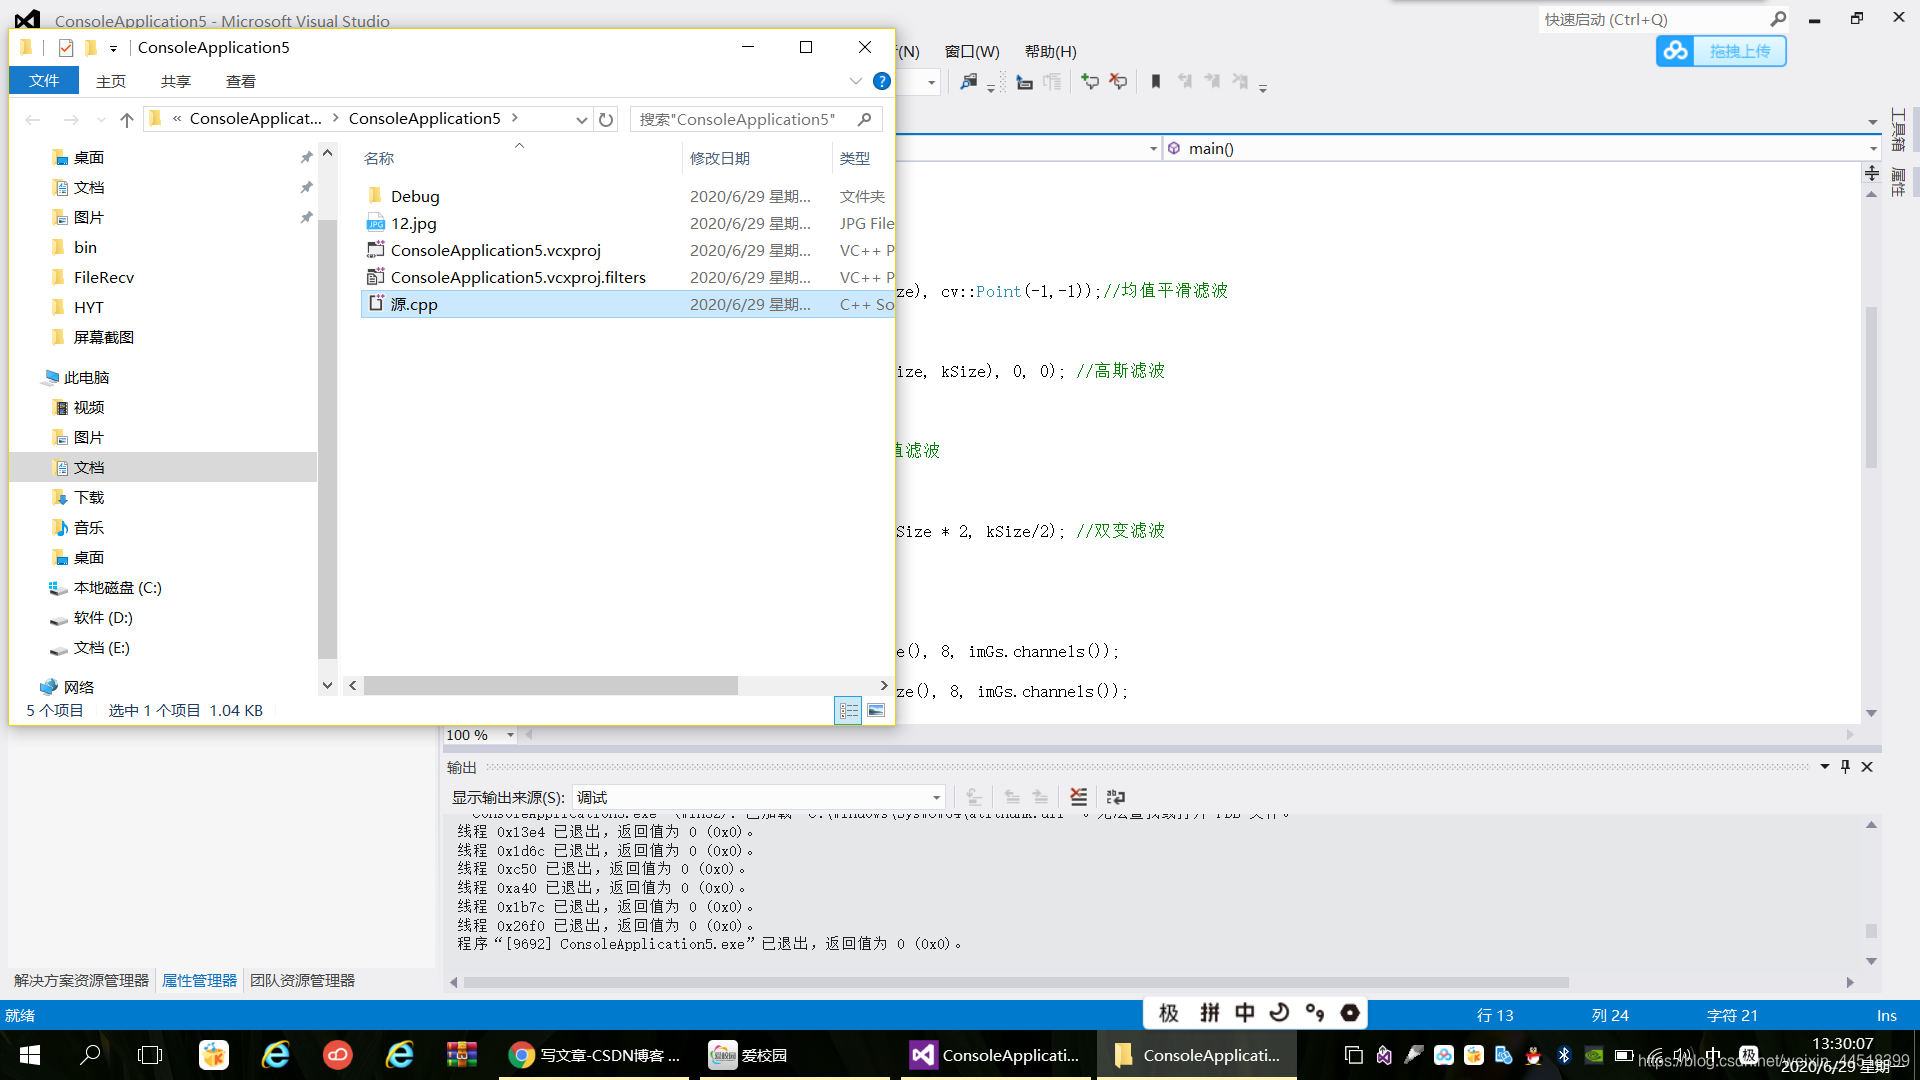Open the FileRecv quick access folder

(103, 277)
